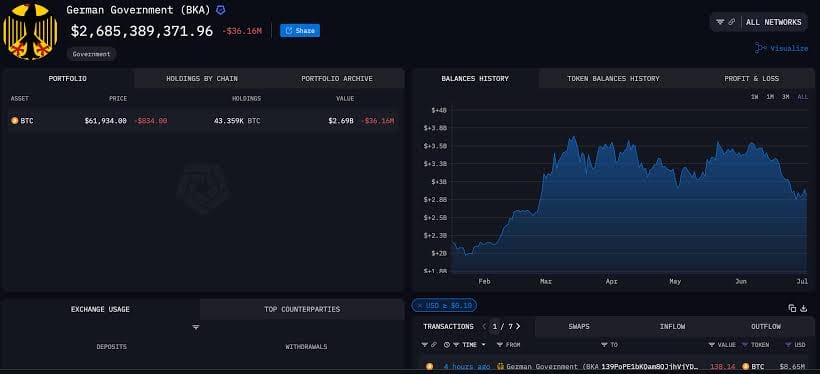Remove the USD ≥ $0.10 filter chip
Image resolution: width=820 pixels, height=374 pixels.
(420, 305)
